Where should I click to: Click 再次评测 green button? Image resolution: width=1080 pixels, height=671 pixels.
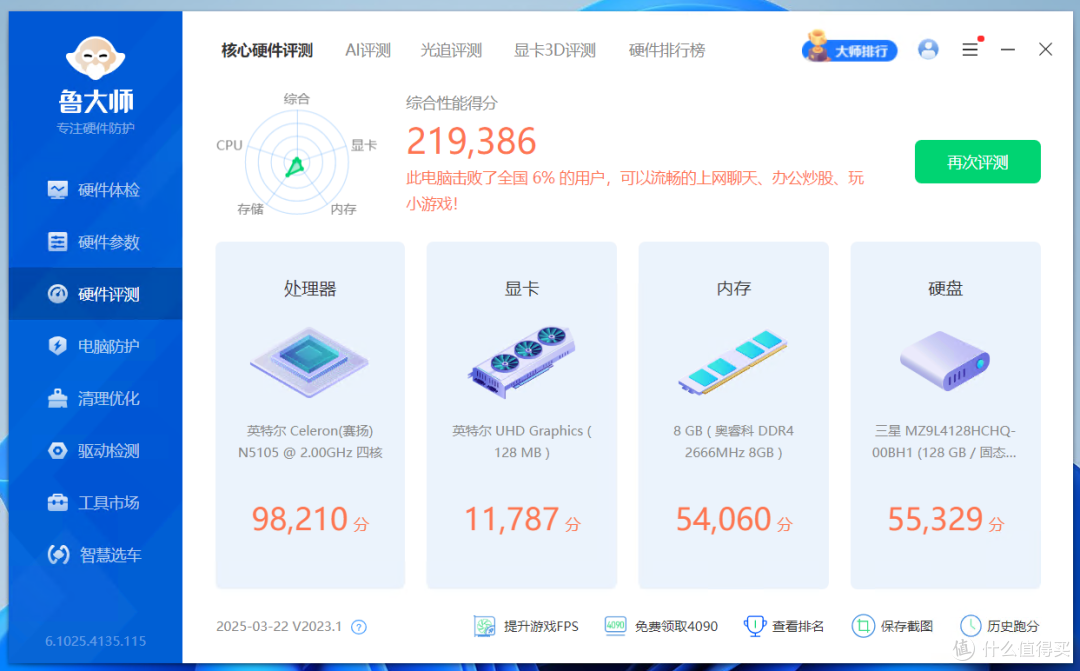977,162
